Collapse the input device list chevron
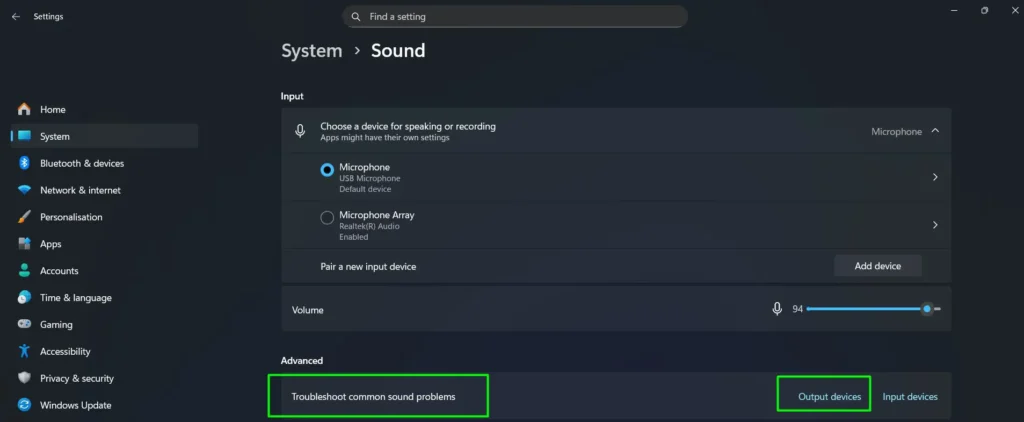This screenshot has width=1024, height=422. (x=935, y=131)
